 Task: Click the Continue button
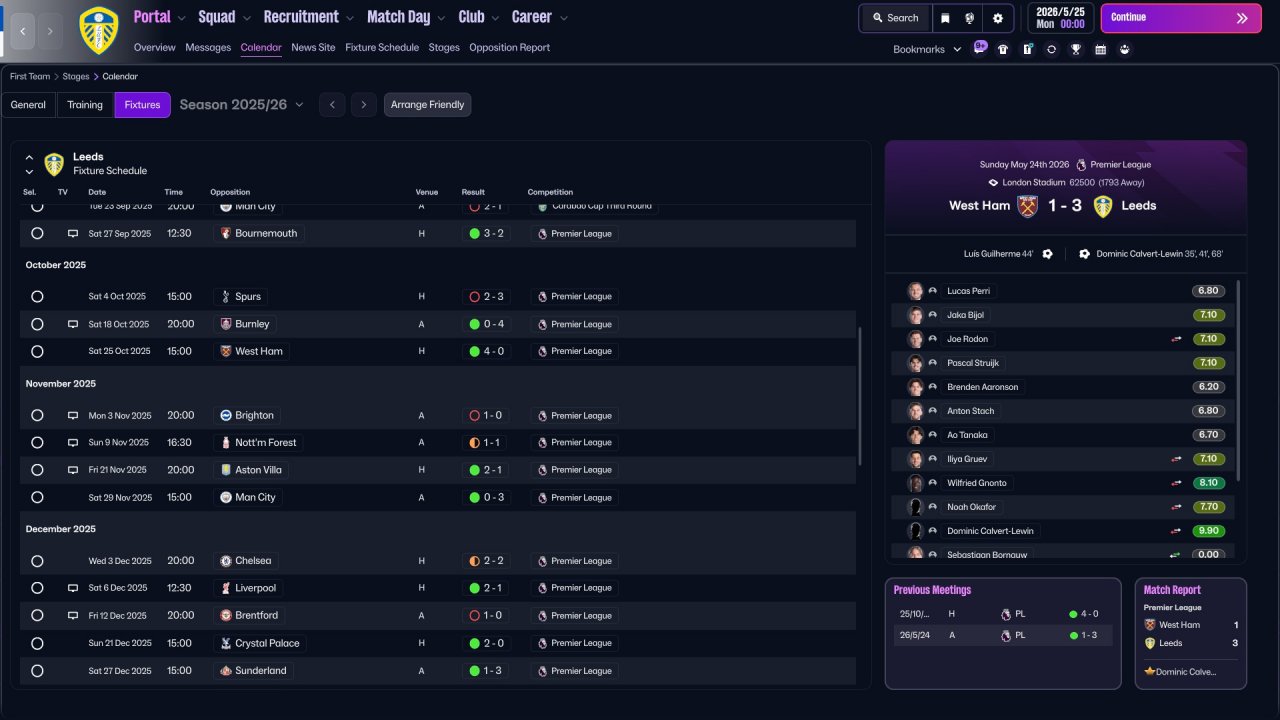point(1181,18)
